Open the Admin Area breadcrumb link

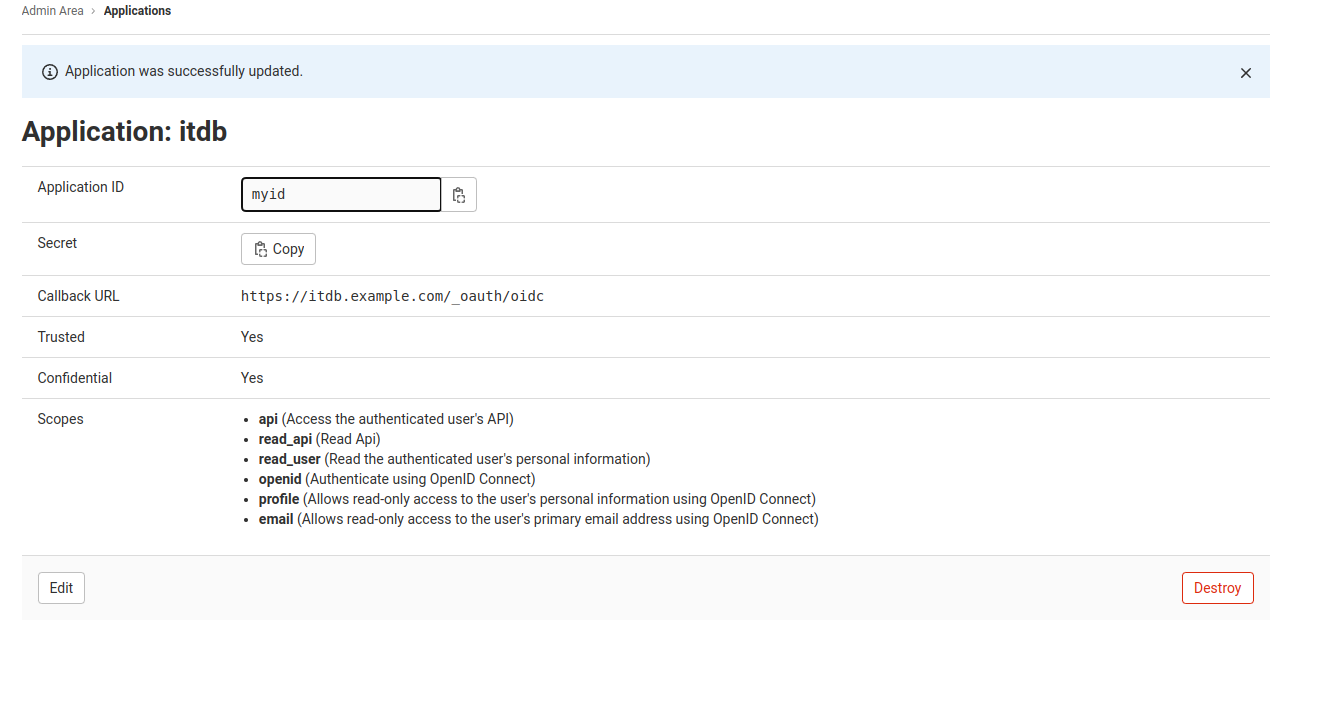pyautogui.click(x=53, y=10)
